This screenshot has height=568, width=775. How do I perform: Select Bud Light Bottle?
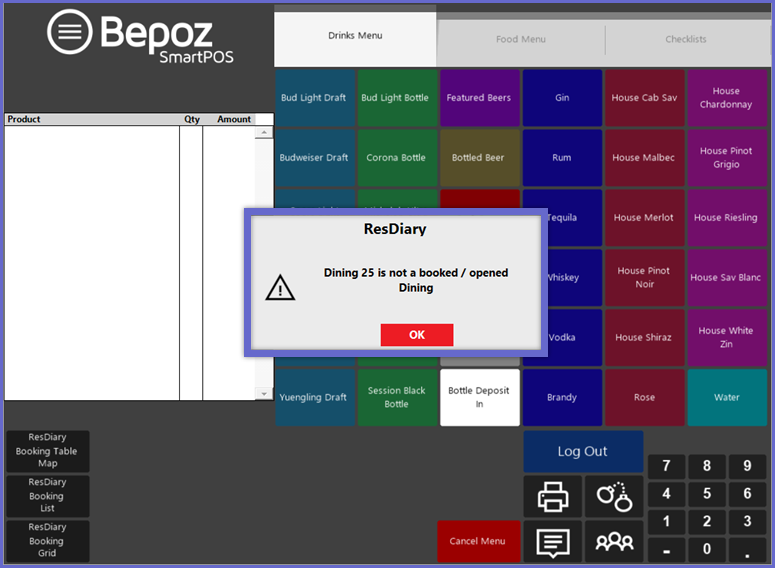pyautogui.click(x=397, y=98)
